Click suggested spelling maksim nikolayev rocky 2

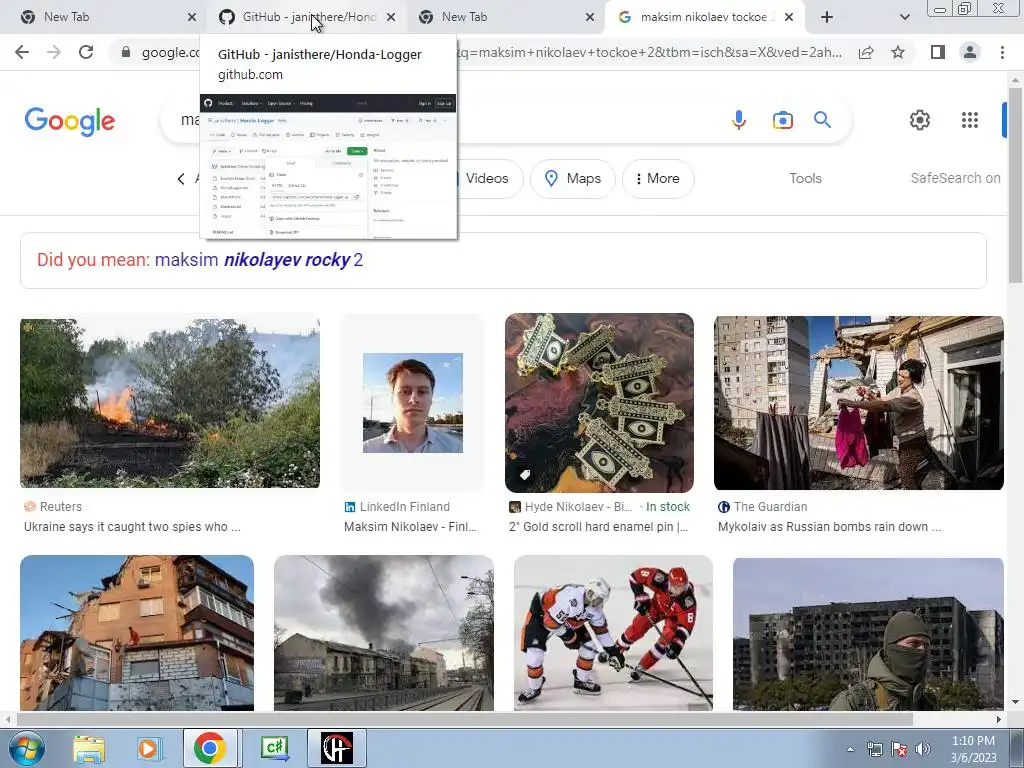click(x=259, y=260)
